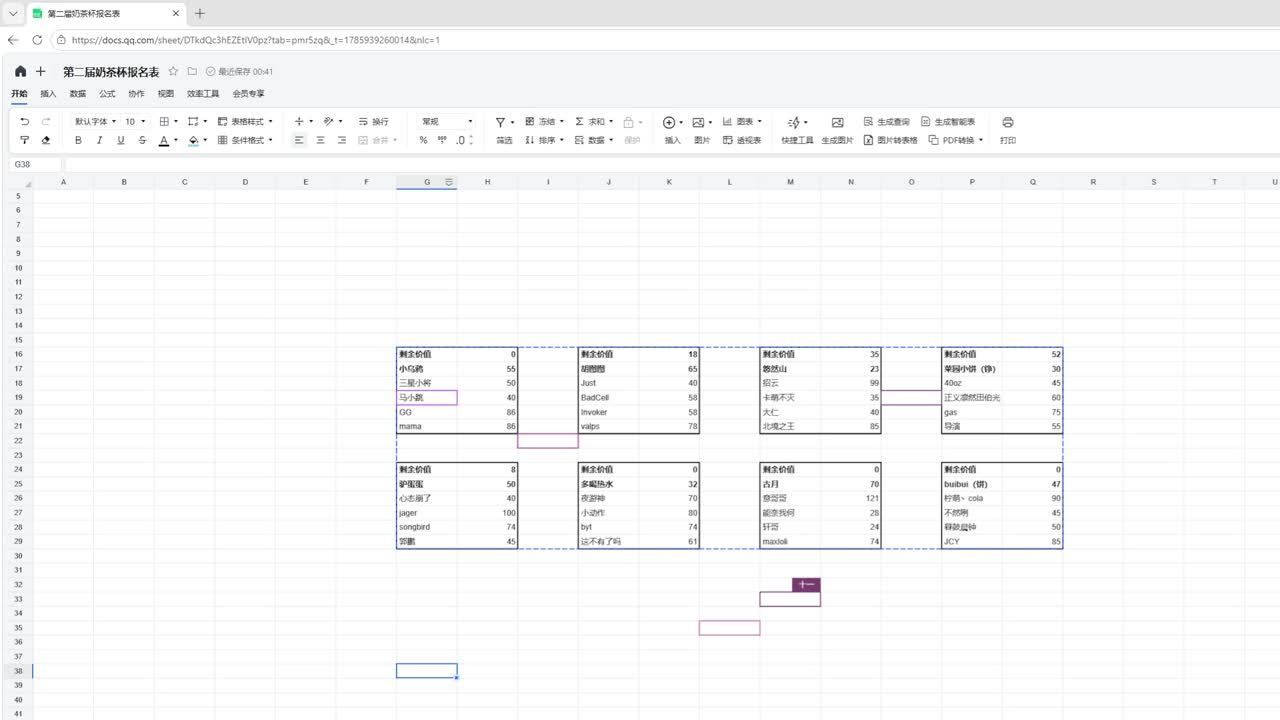Open the 会员专享 link
The image size is (1280, 720).
coord(248,94)
